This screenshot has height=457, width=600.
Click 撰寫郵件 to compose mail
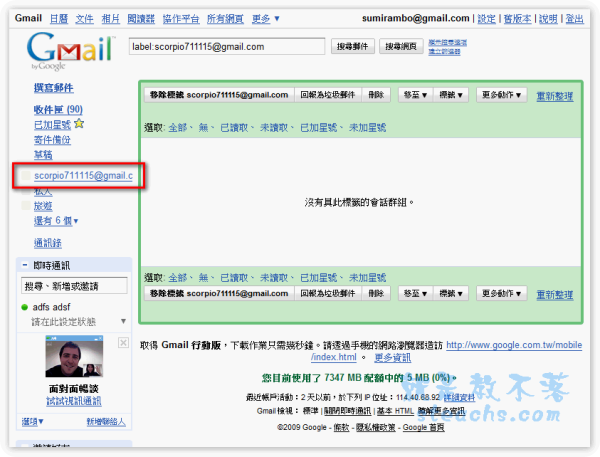pos(54,88)
